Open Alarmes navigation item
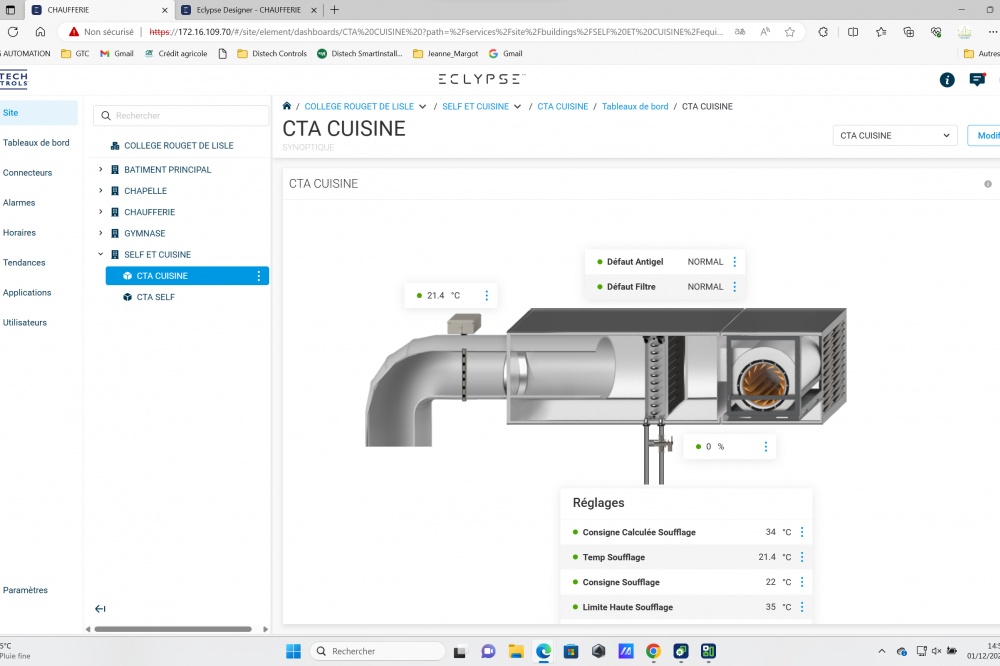This screenshot has width=1000, height=666. pos(19,202)
